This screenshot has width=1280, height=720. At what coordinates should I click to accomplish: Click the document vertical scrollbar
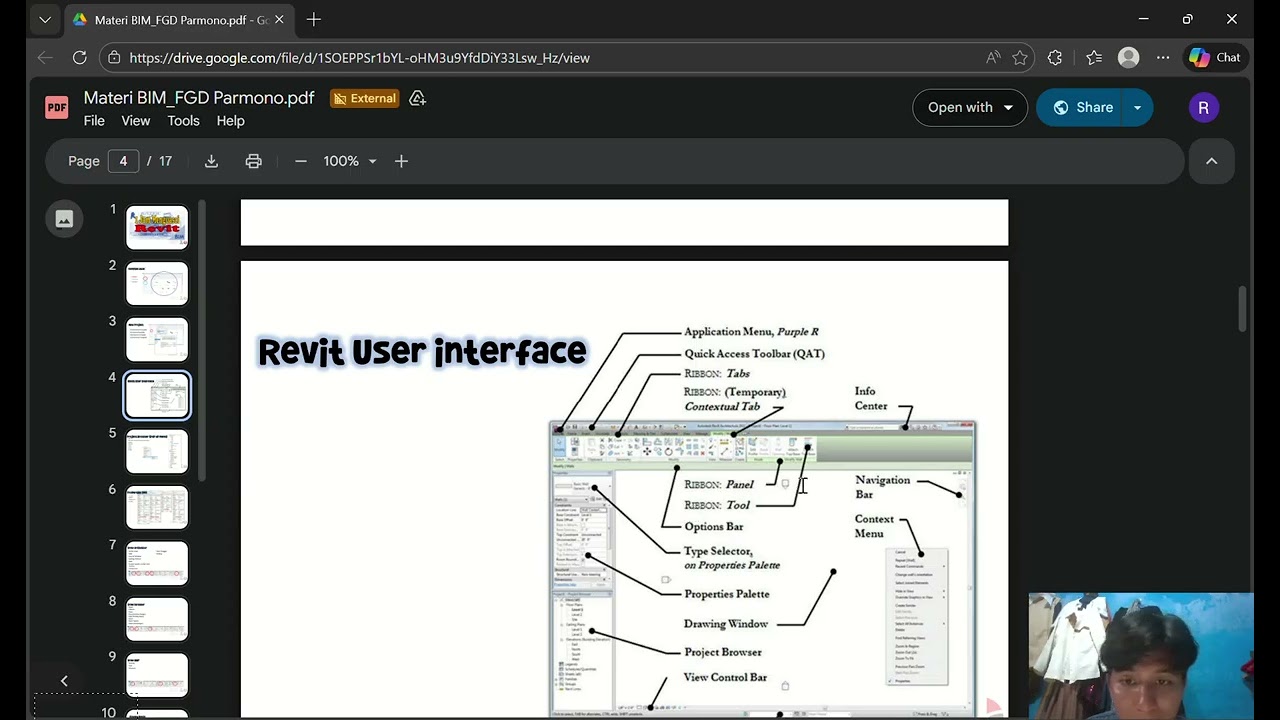point(1243,309)
